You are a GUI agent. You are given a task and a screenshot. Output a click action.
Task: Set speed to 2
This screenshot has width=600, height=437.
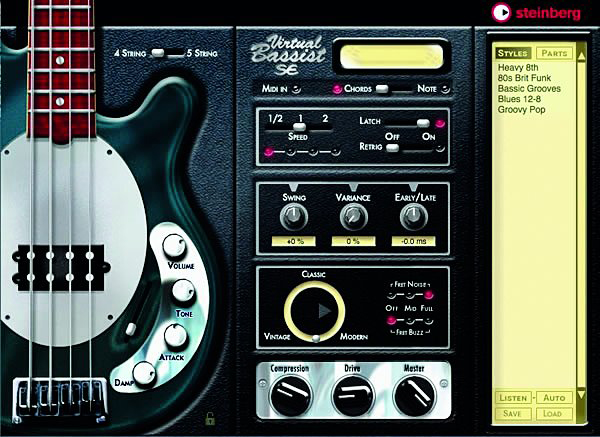[x=325, y=118]
